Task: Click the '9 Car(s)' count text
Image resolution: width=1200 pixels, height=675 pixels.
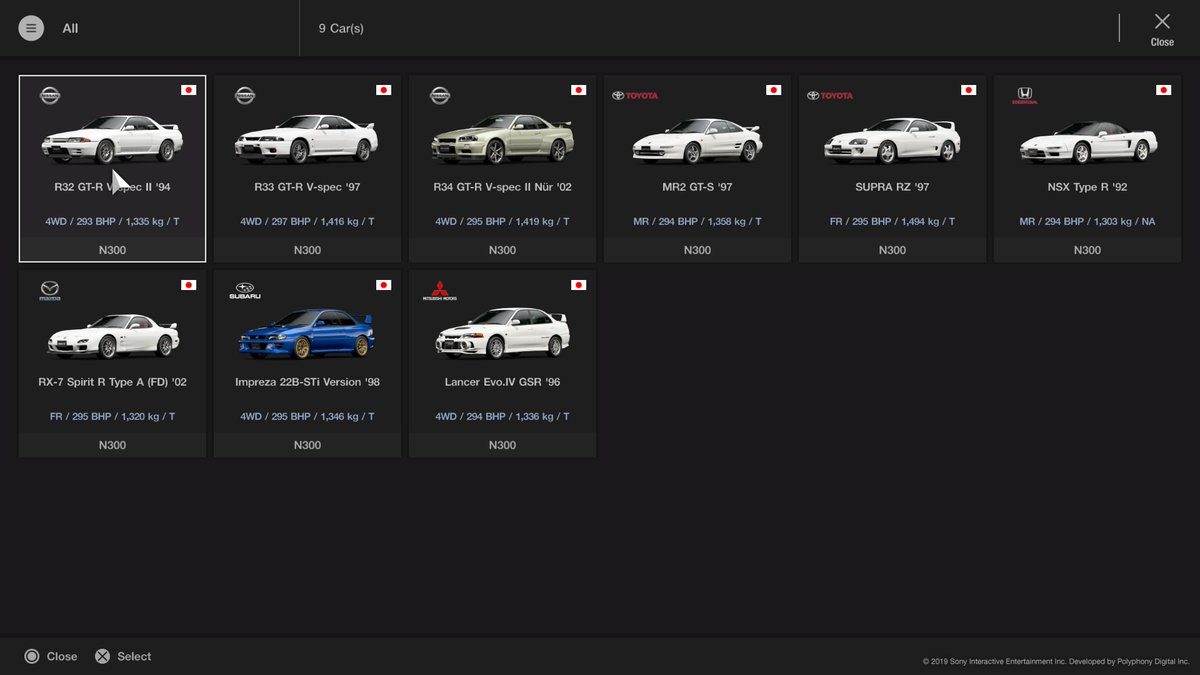Action: tap(341, 28)
